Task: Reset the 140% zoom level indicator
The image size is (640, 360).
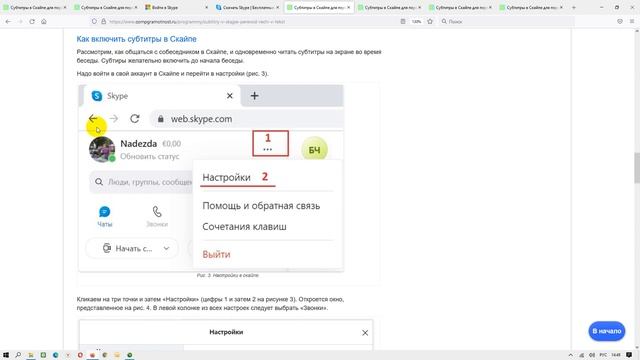Action: coord(416,21)
